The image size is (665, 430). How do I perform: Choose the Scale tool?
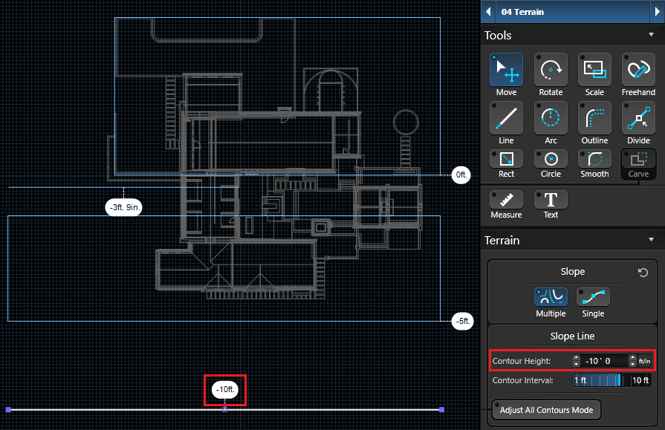594,70
